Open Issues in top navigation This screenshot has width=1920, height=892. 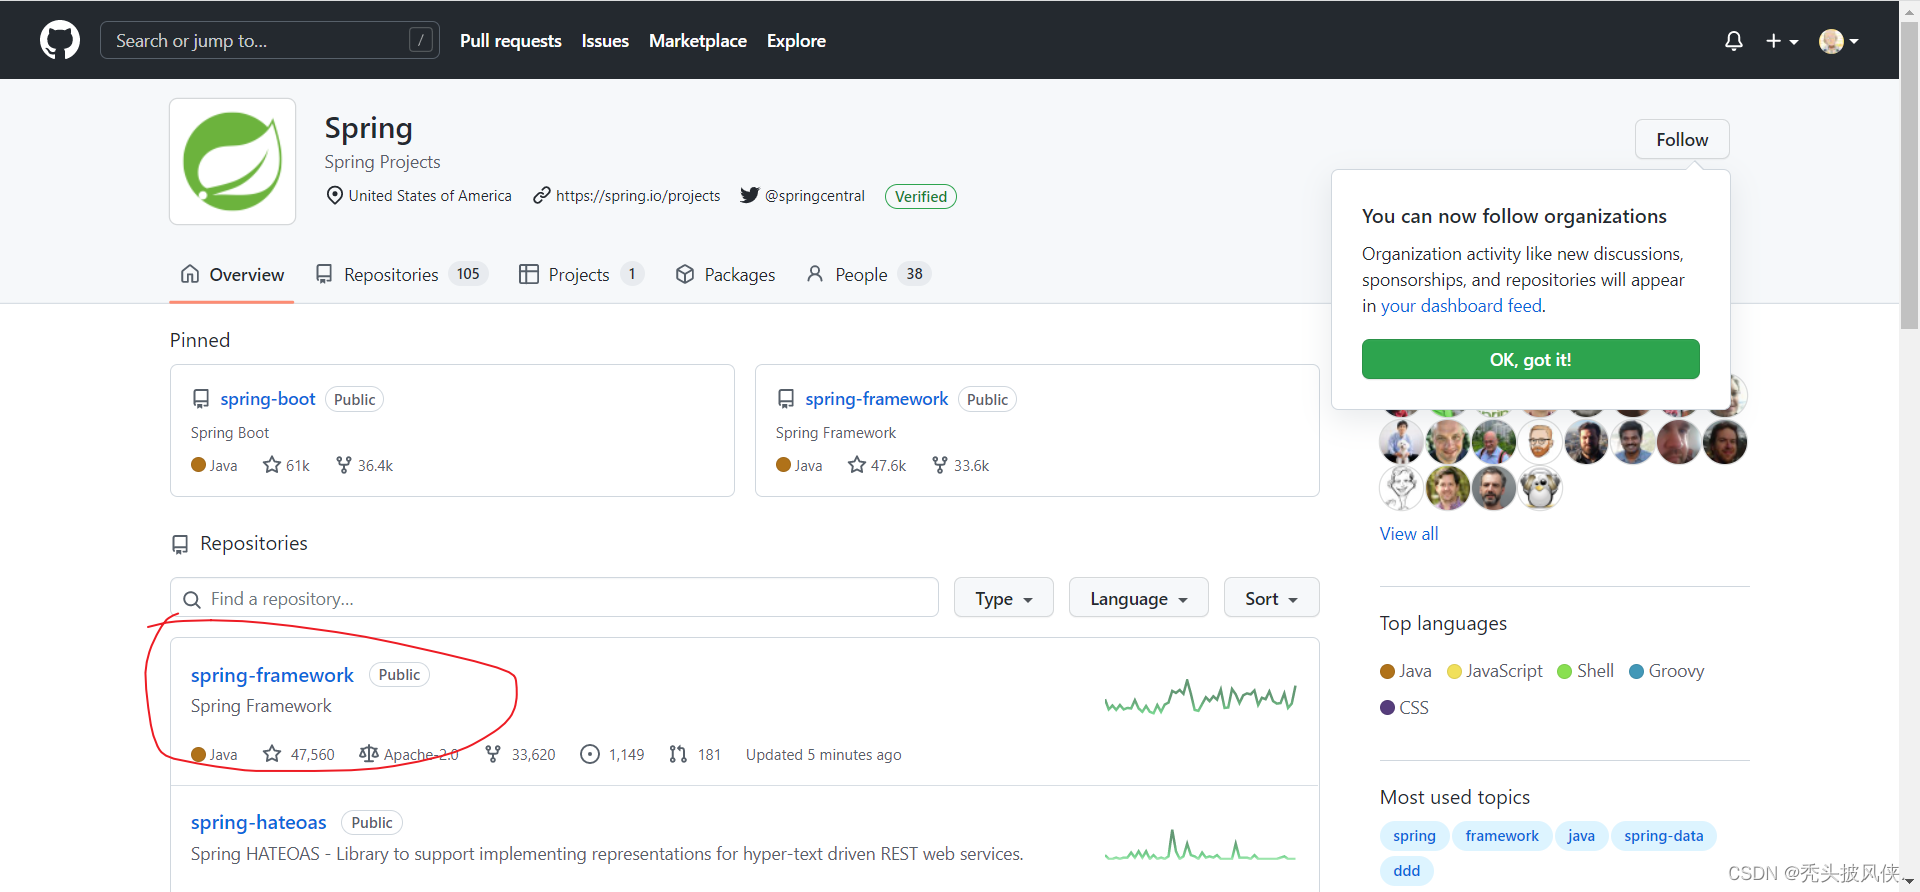point(605,41)
